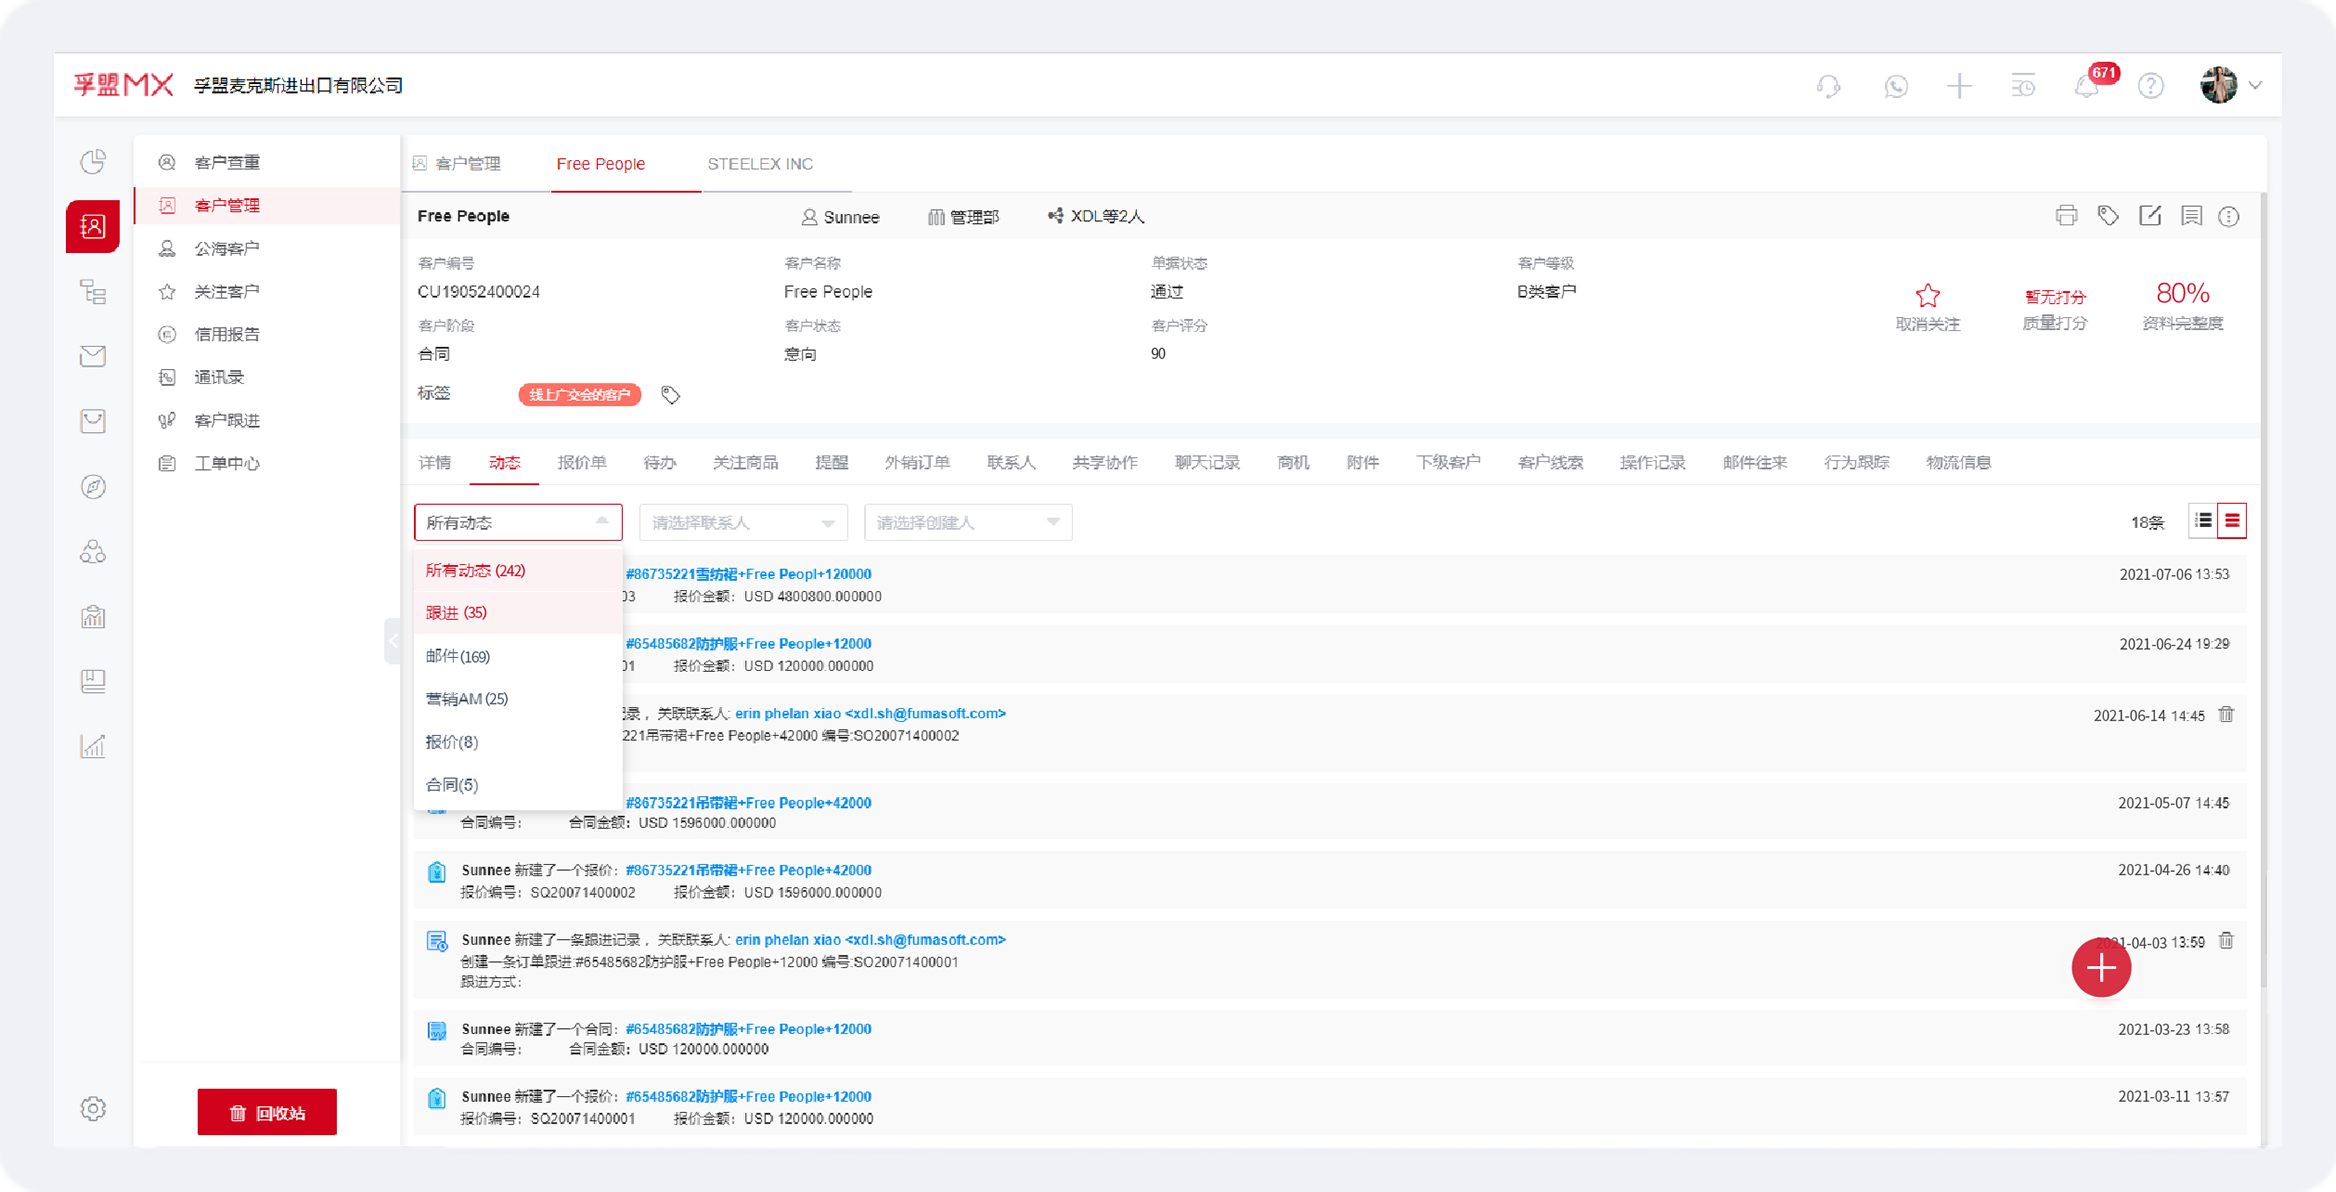Click the add tag icon beside label
Viewport: 2336px width, 1192px height.
[670, 395]
